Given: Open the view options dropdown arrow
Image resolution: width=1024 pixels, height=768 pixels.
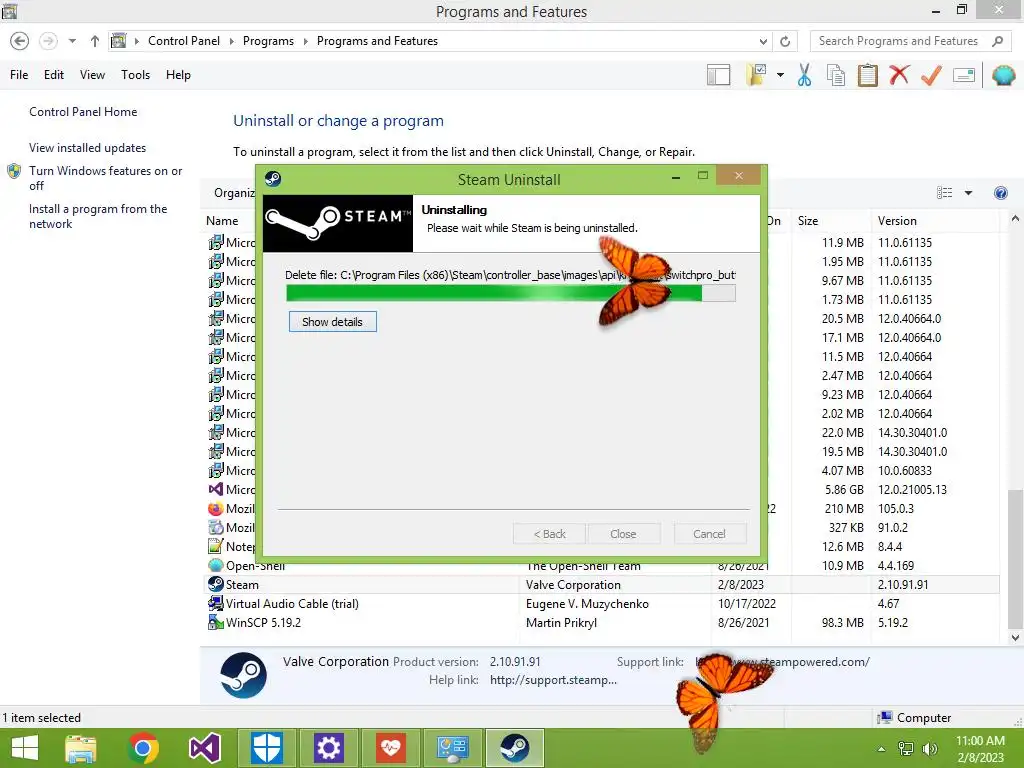Looking at the screenshot, I should click(968, 193).
